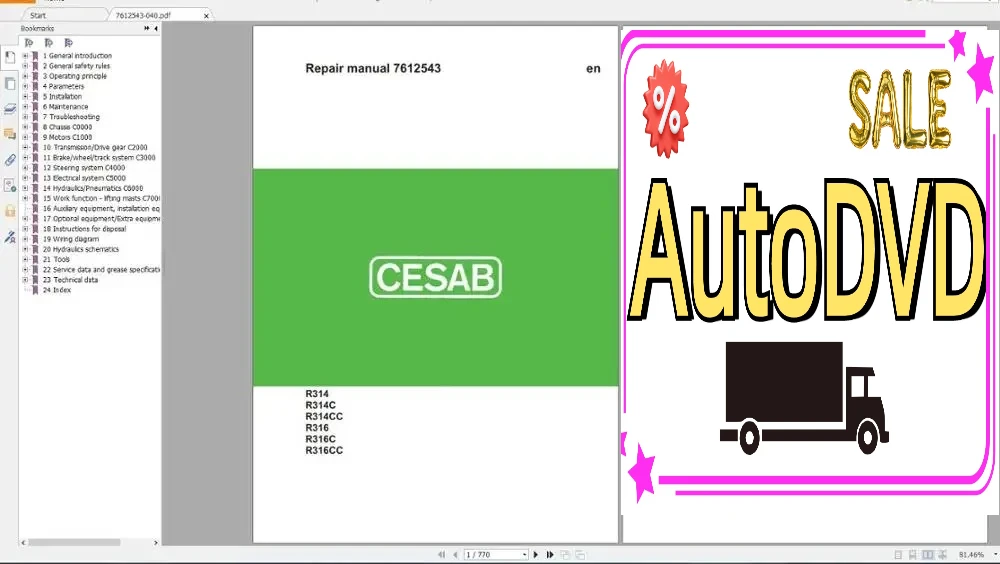Expand the 7 Troubleshooting bookmark node
The width and height of the screenshot is (1000, 564).
click(26, 117)
